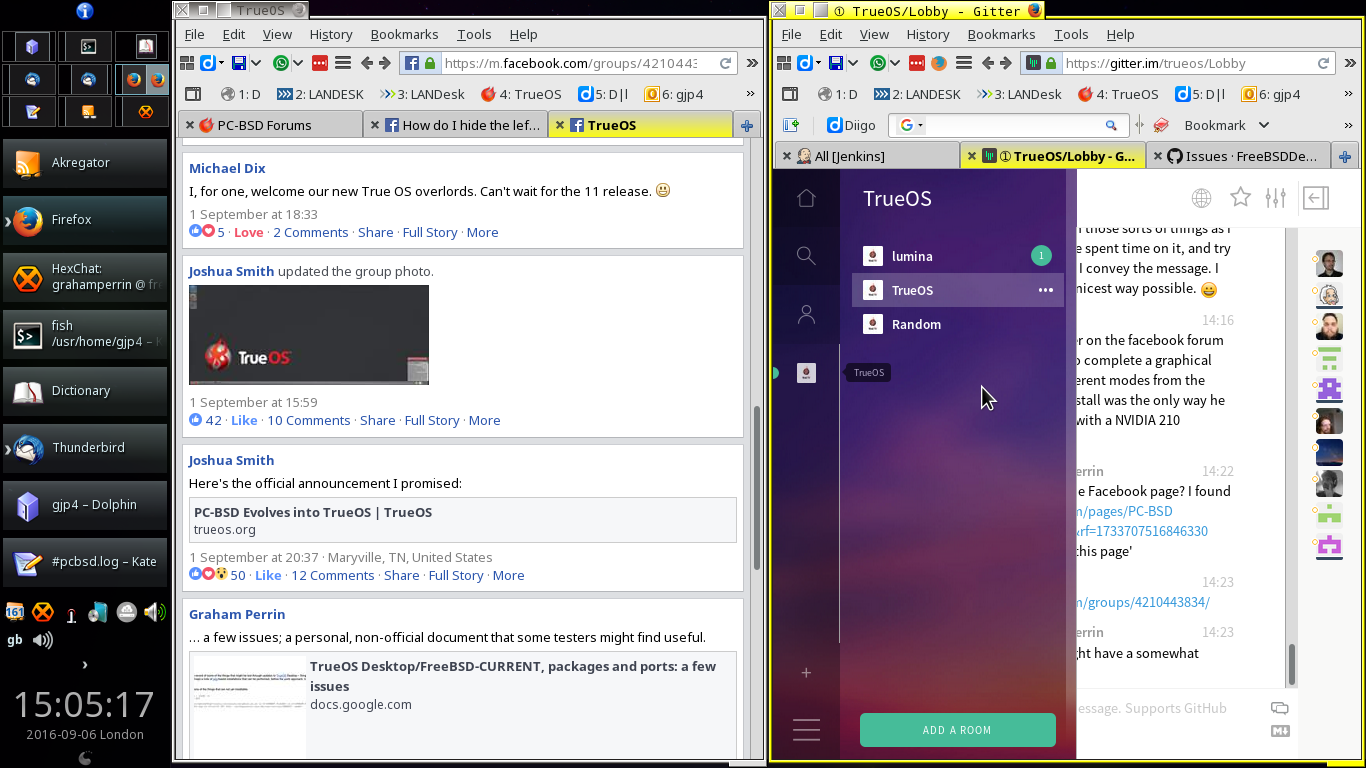Click Diigo toolbar button in Gitter window
This screenshot has height=768, width=1366.
tap(852, 125)
